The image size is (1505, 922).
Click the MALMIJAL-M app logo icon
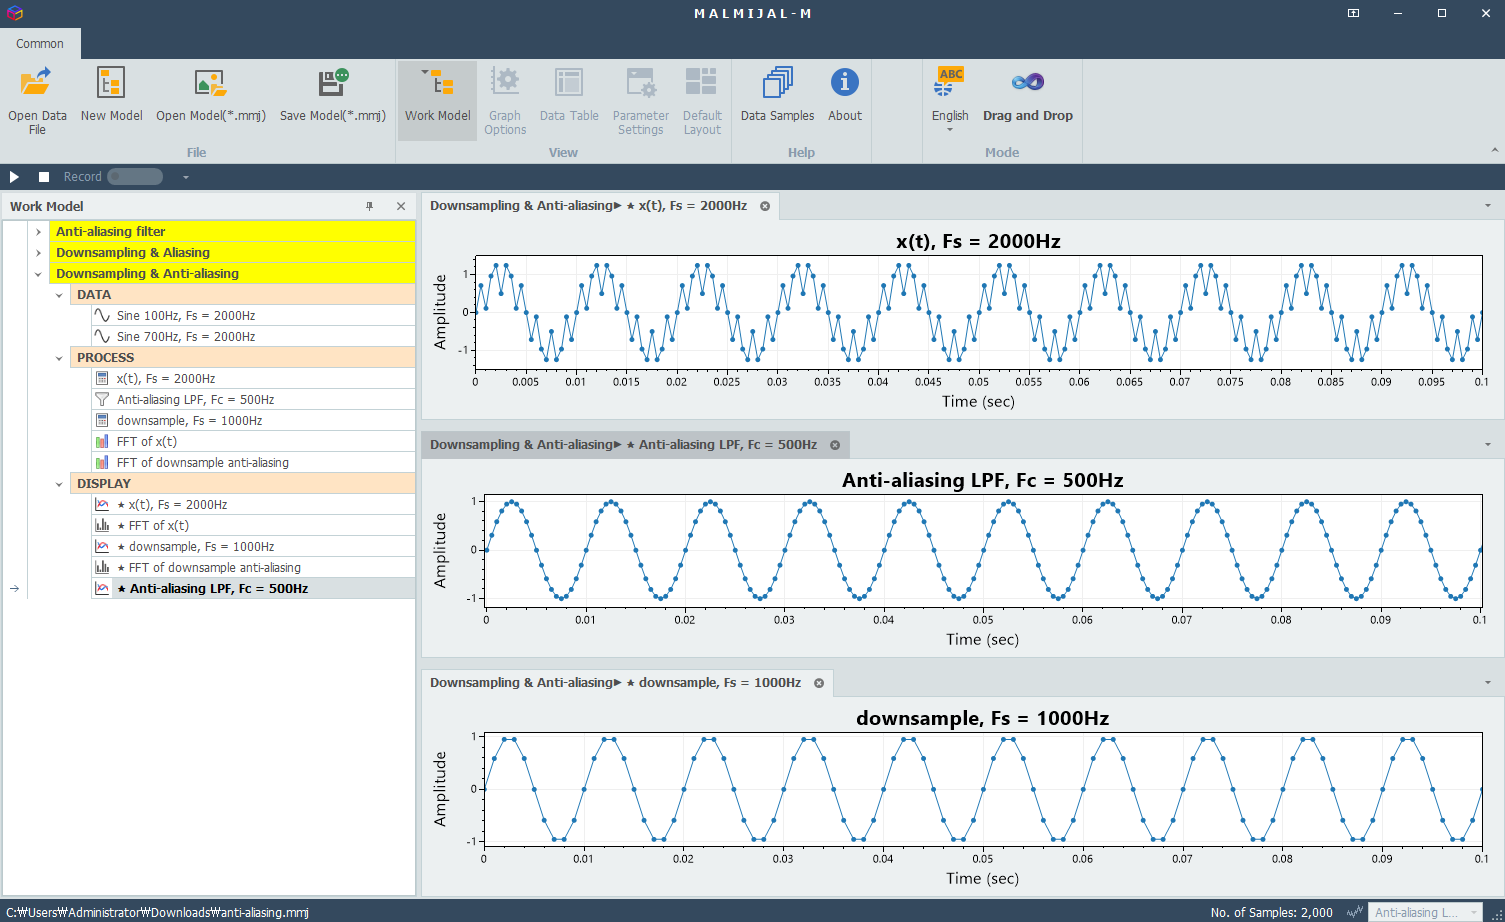(14, 13)
